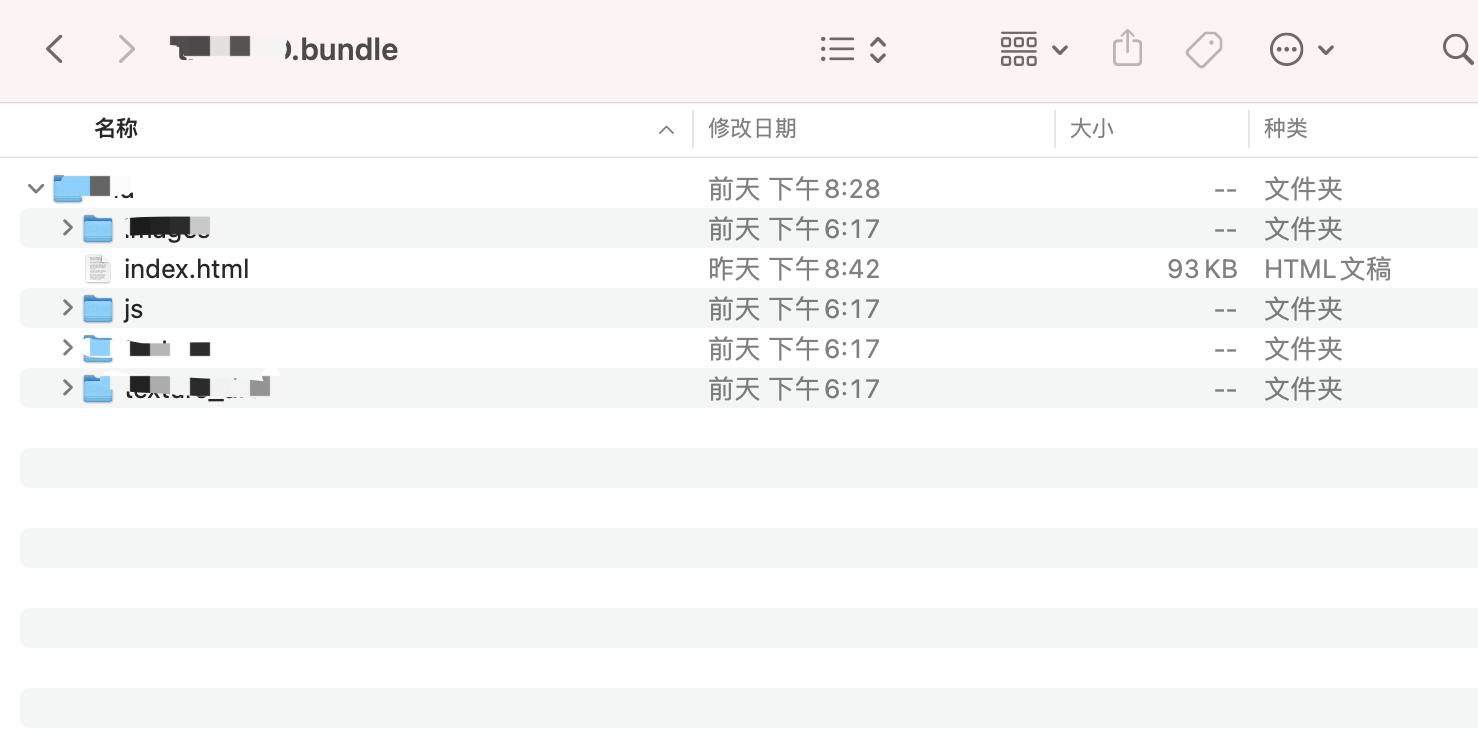Image resolution: width=1478 pixels, height=740 pixels.
Task: Expand the images folder disclosure triangle
Action: 67,228
